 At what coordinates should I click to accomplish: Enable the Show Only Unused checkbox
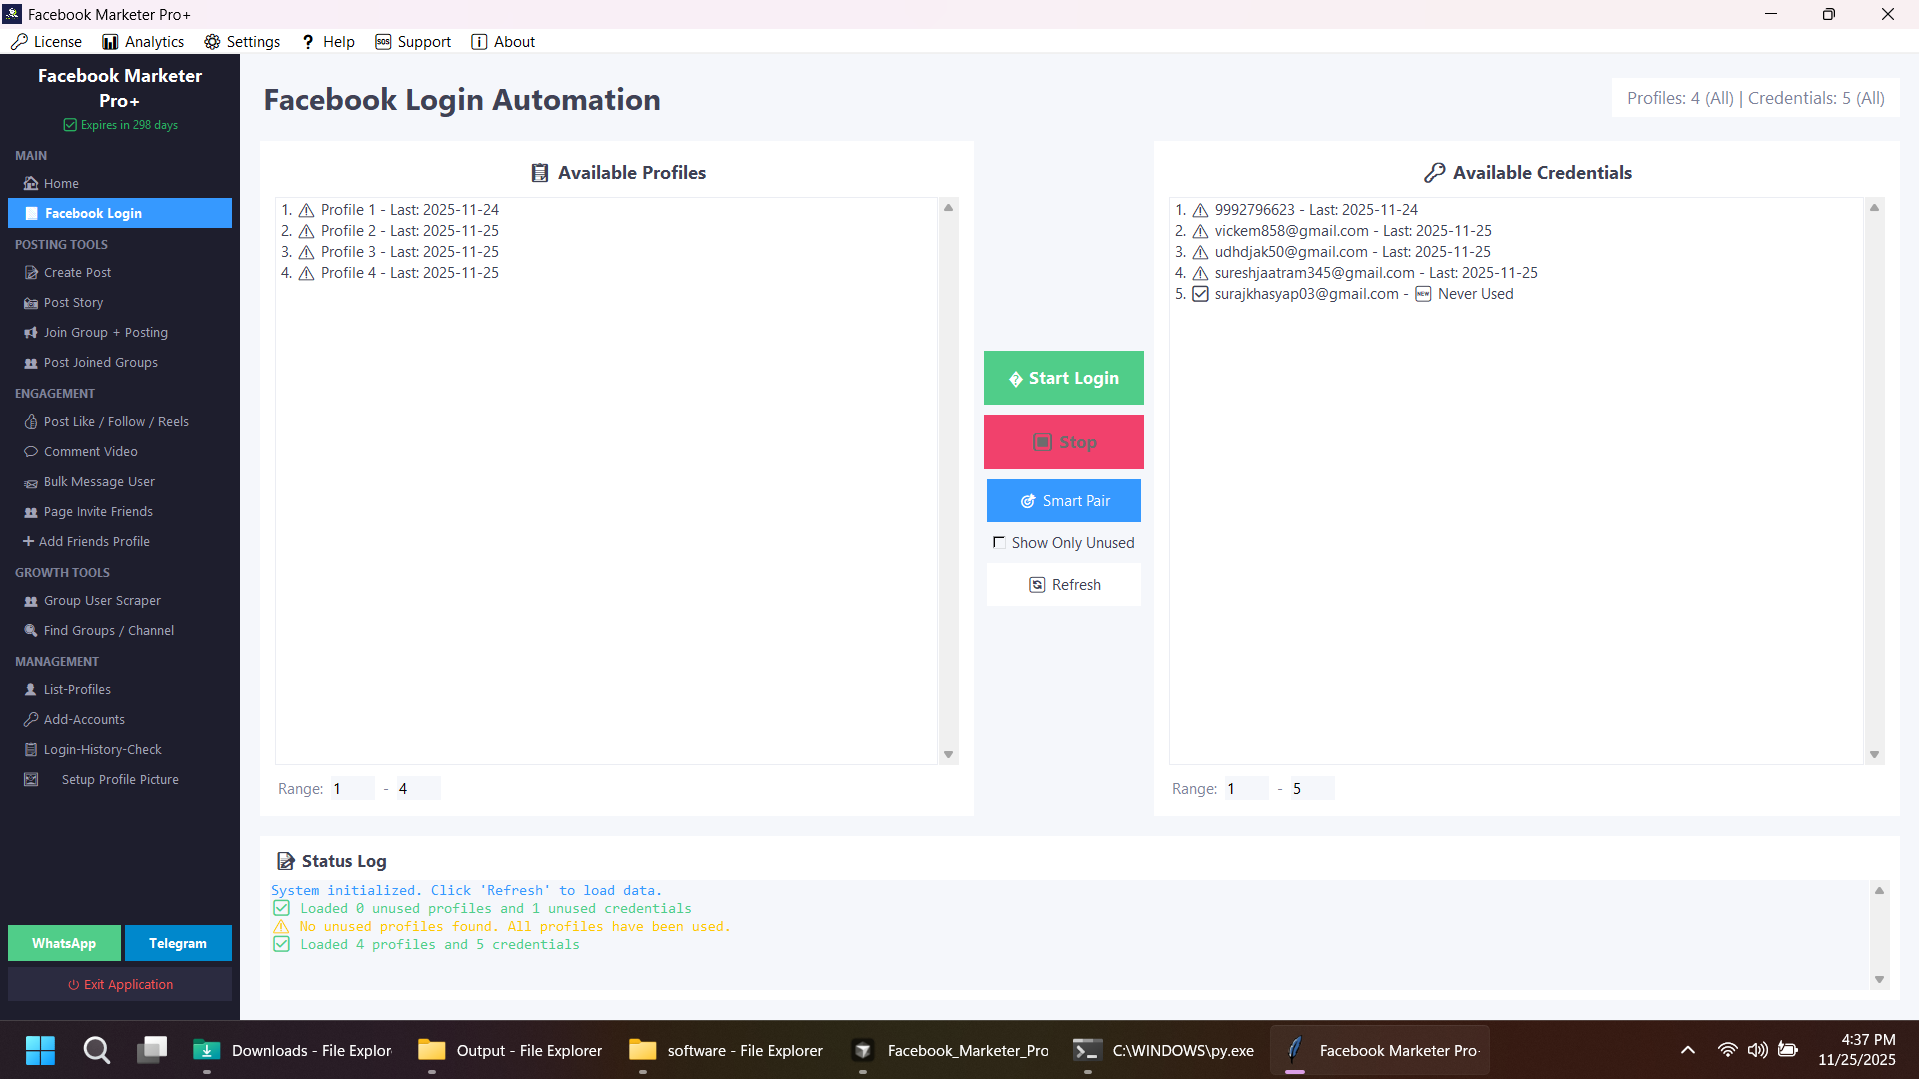pos(999,543)
